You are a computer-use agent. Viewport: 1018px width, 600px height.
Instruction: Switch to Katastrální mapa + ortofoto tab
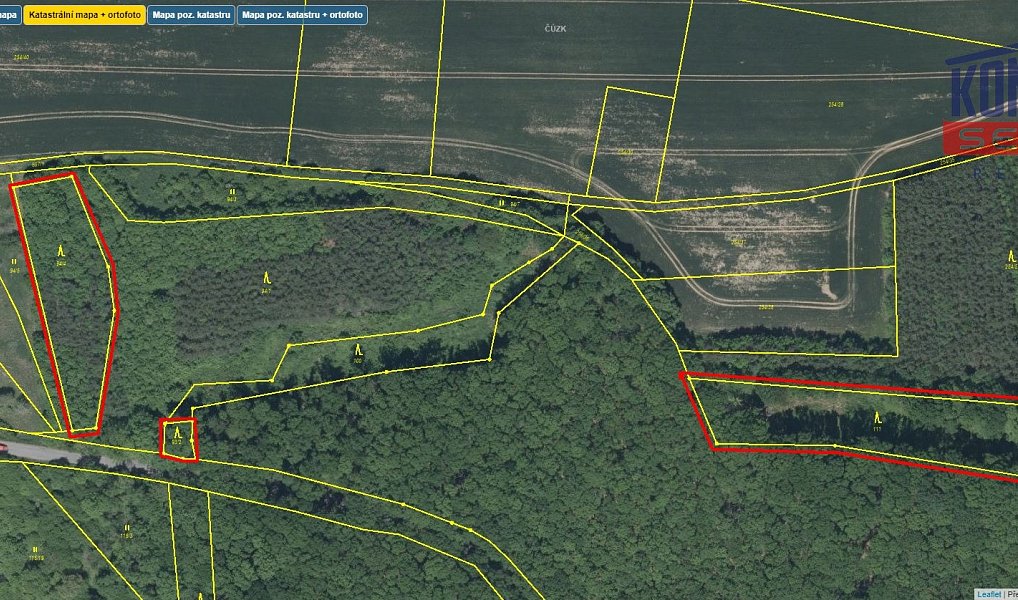click(84, 15)
